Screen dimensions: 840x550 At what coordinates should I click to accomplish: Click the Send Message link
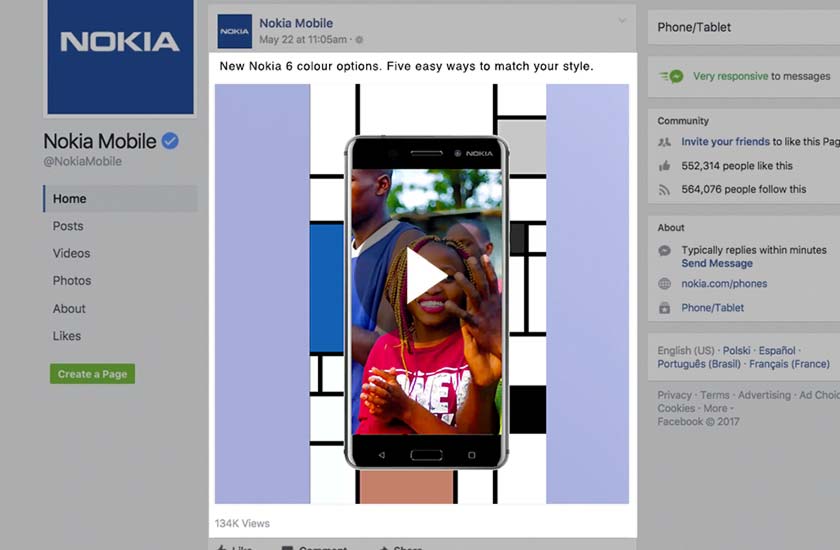tap(717, 263)
